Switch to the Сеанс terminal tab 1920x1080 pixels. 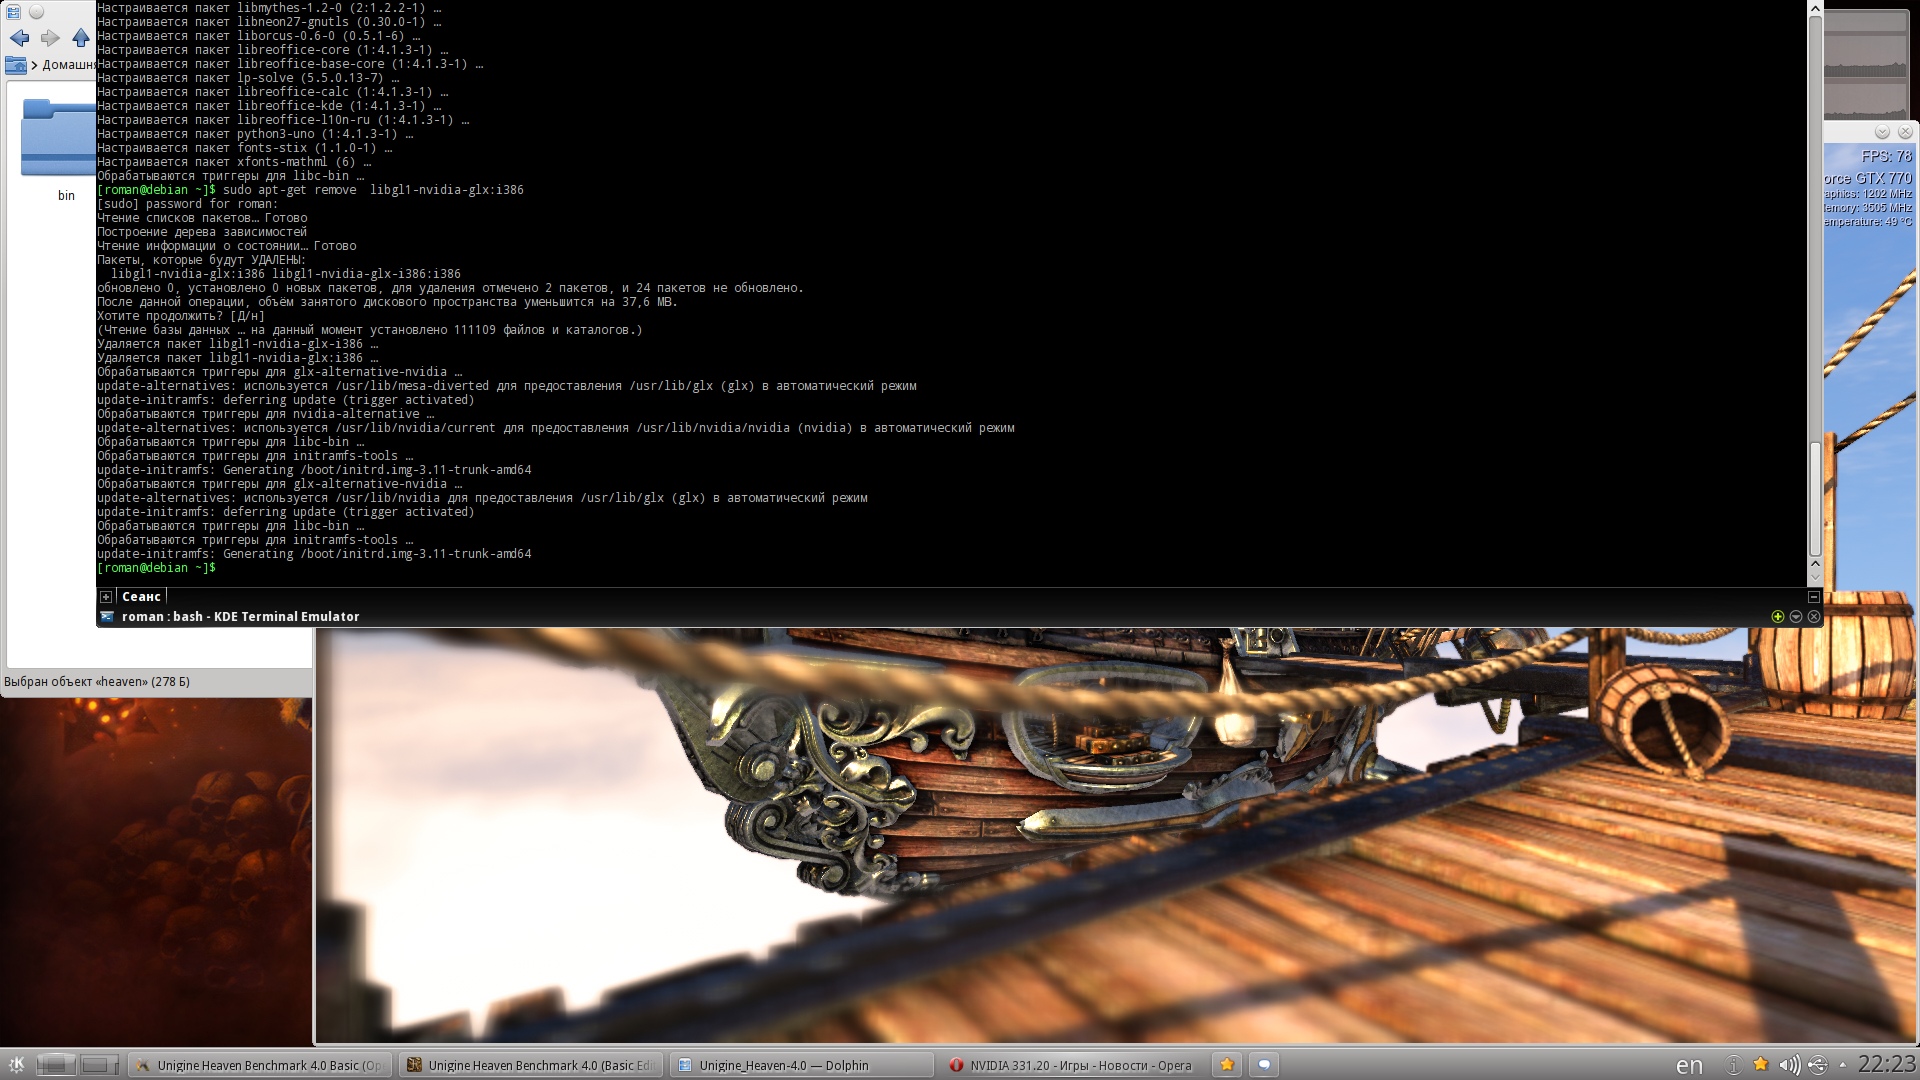(141, 597)
